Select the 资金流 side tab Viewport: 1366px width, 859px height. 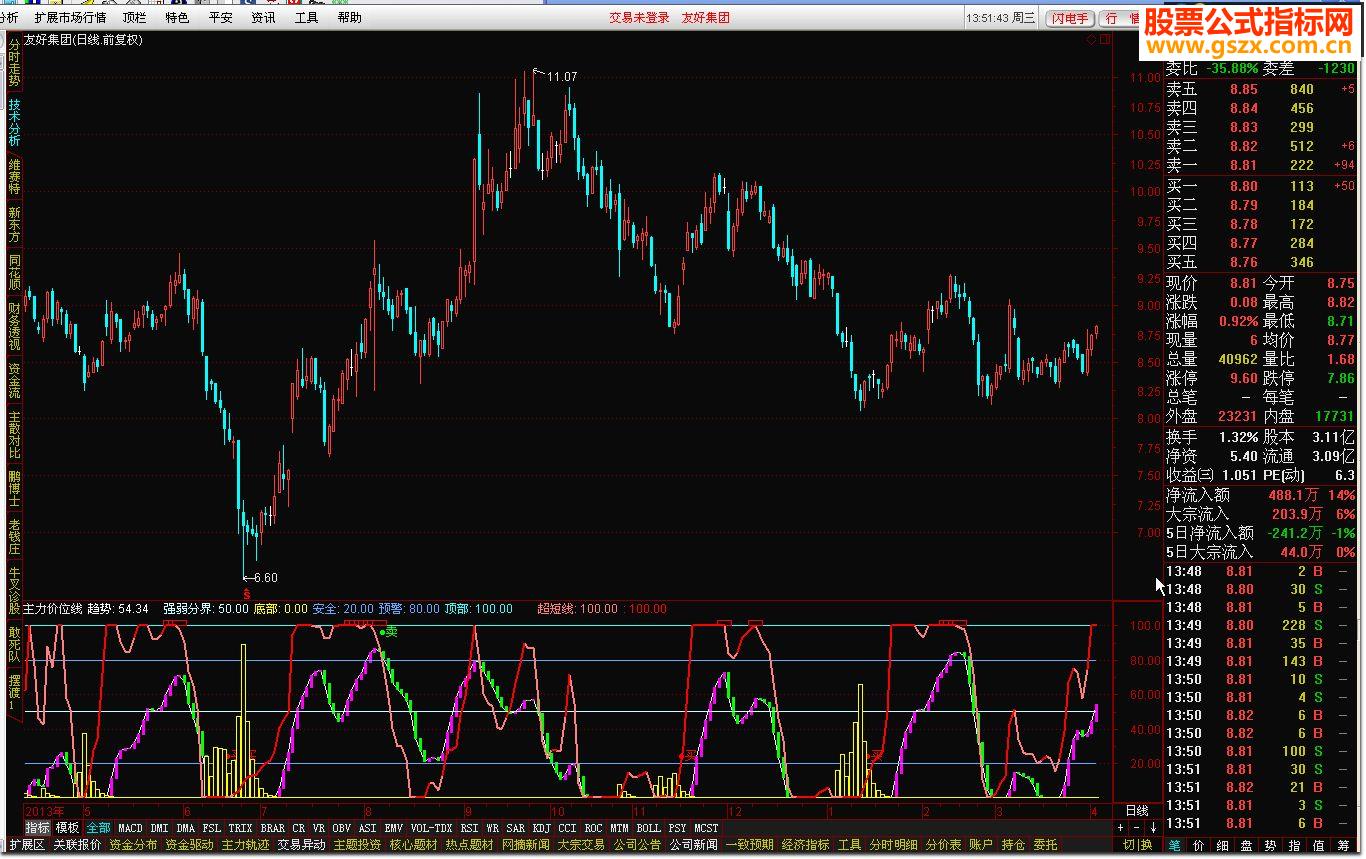click(14, 380)
